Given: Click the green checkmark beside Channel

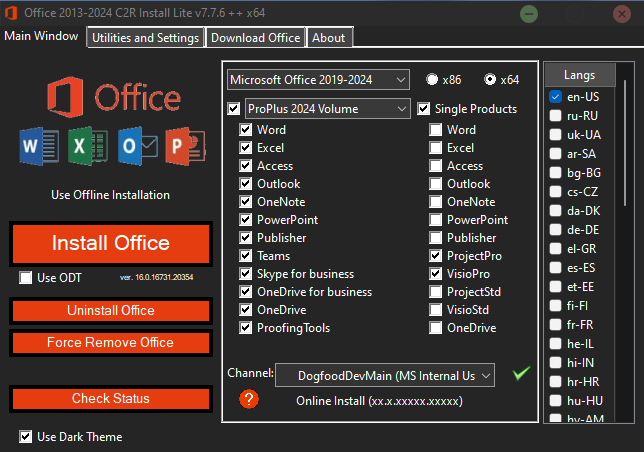Looking at the screenshot, I should 519,373.
